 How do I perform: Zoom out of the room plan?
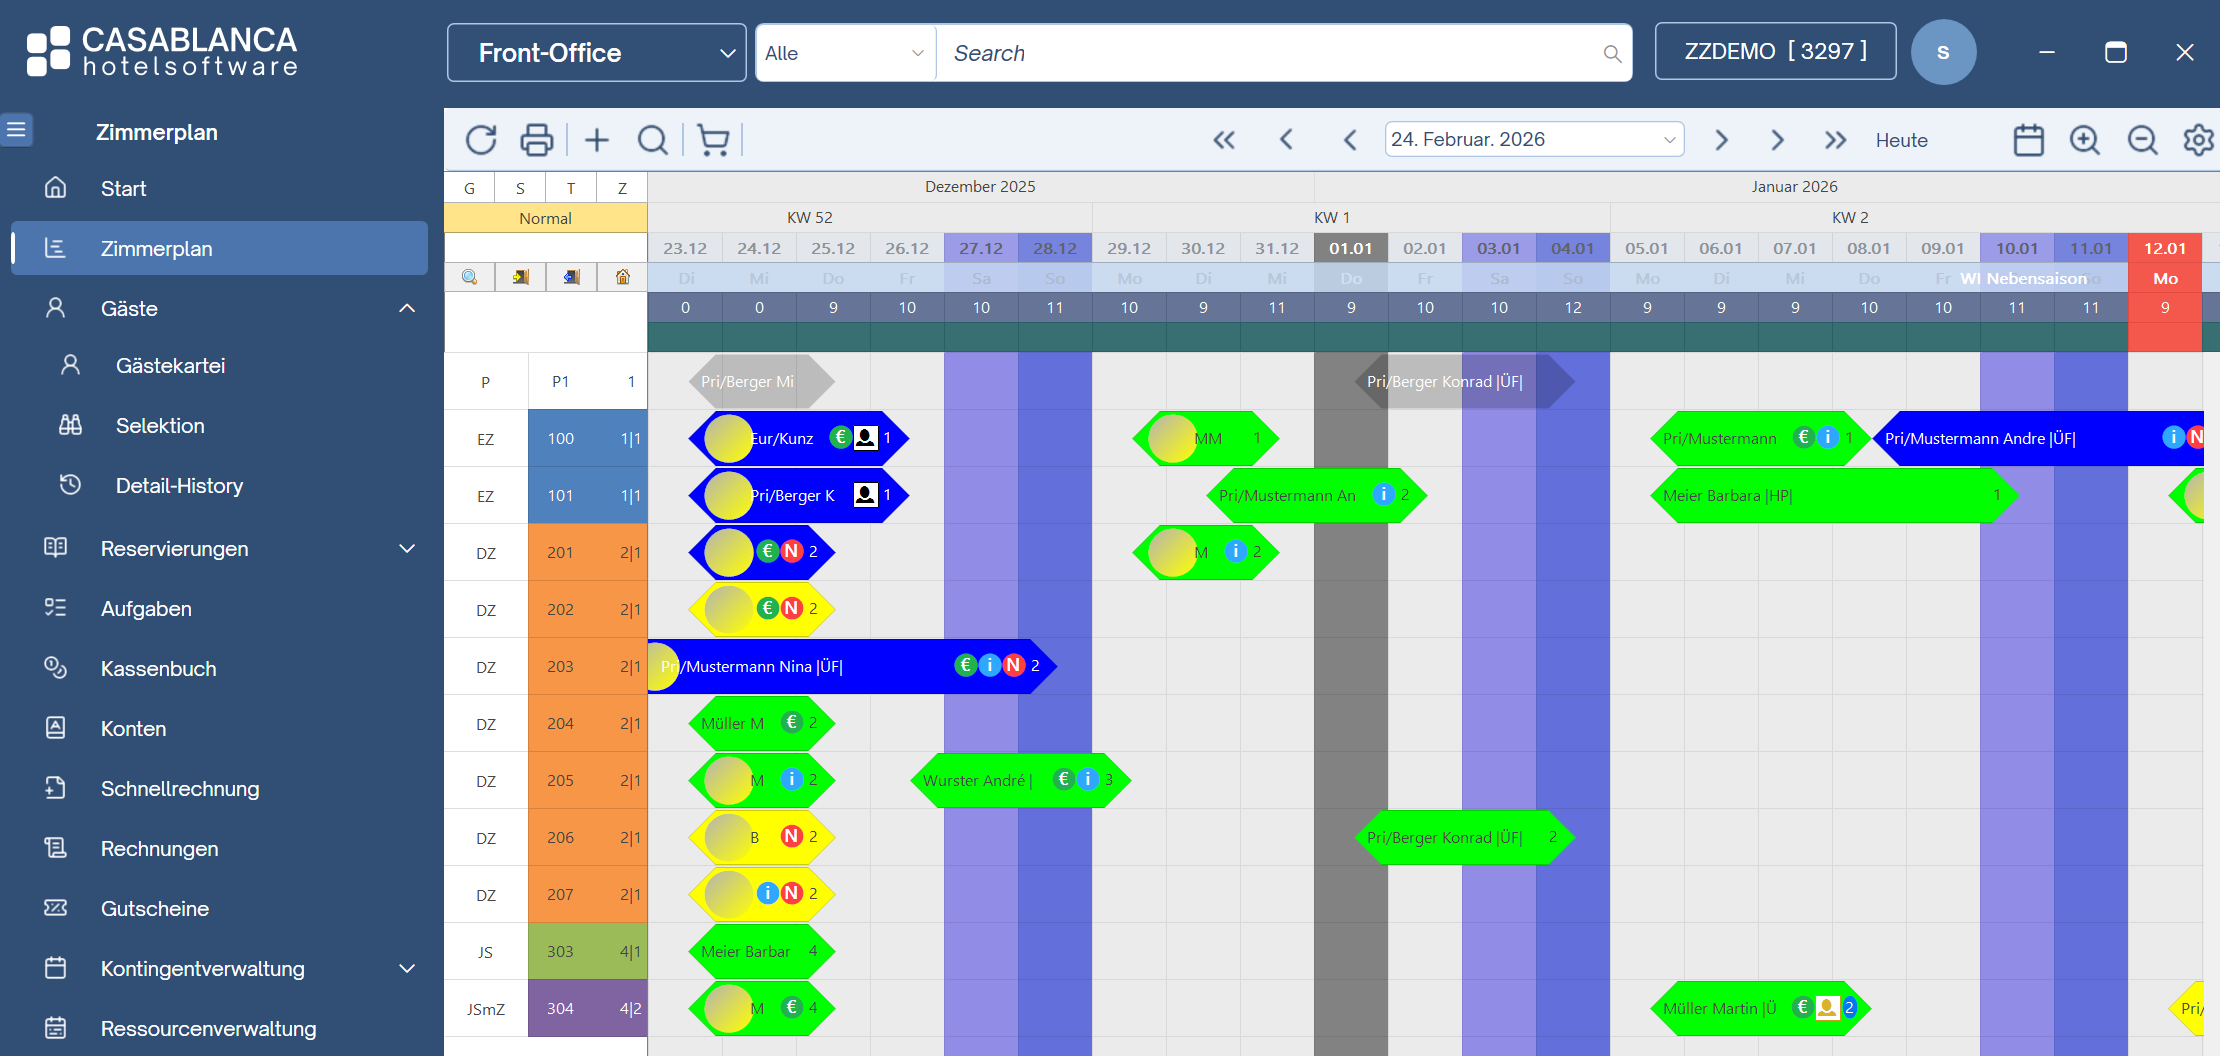tap(2142, 140)
